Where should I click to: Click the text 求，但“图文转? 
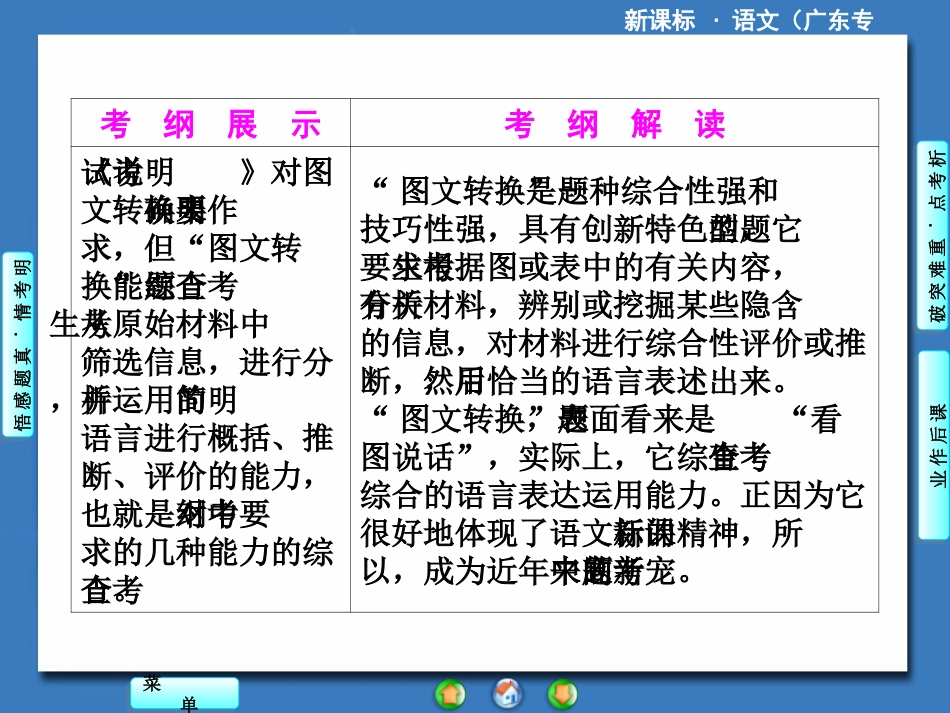coord(191,248)
